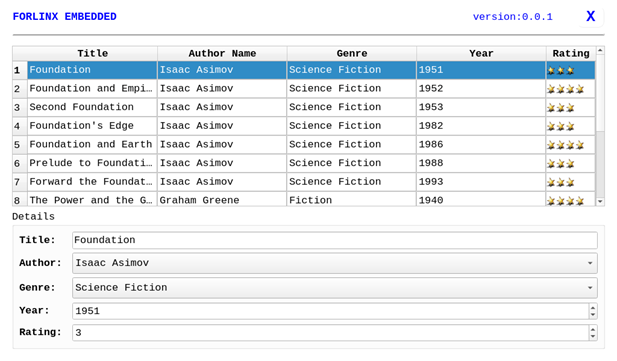Click the star rating of Second Foundation
This screenshot has height=361, width=617.
(x=571, y=107)
